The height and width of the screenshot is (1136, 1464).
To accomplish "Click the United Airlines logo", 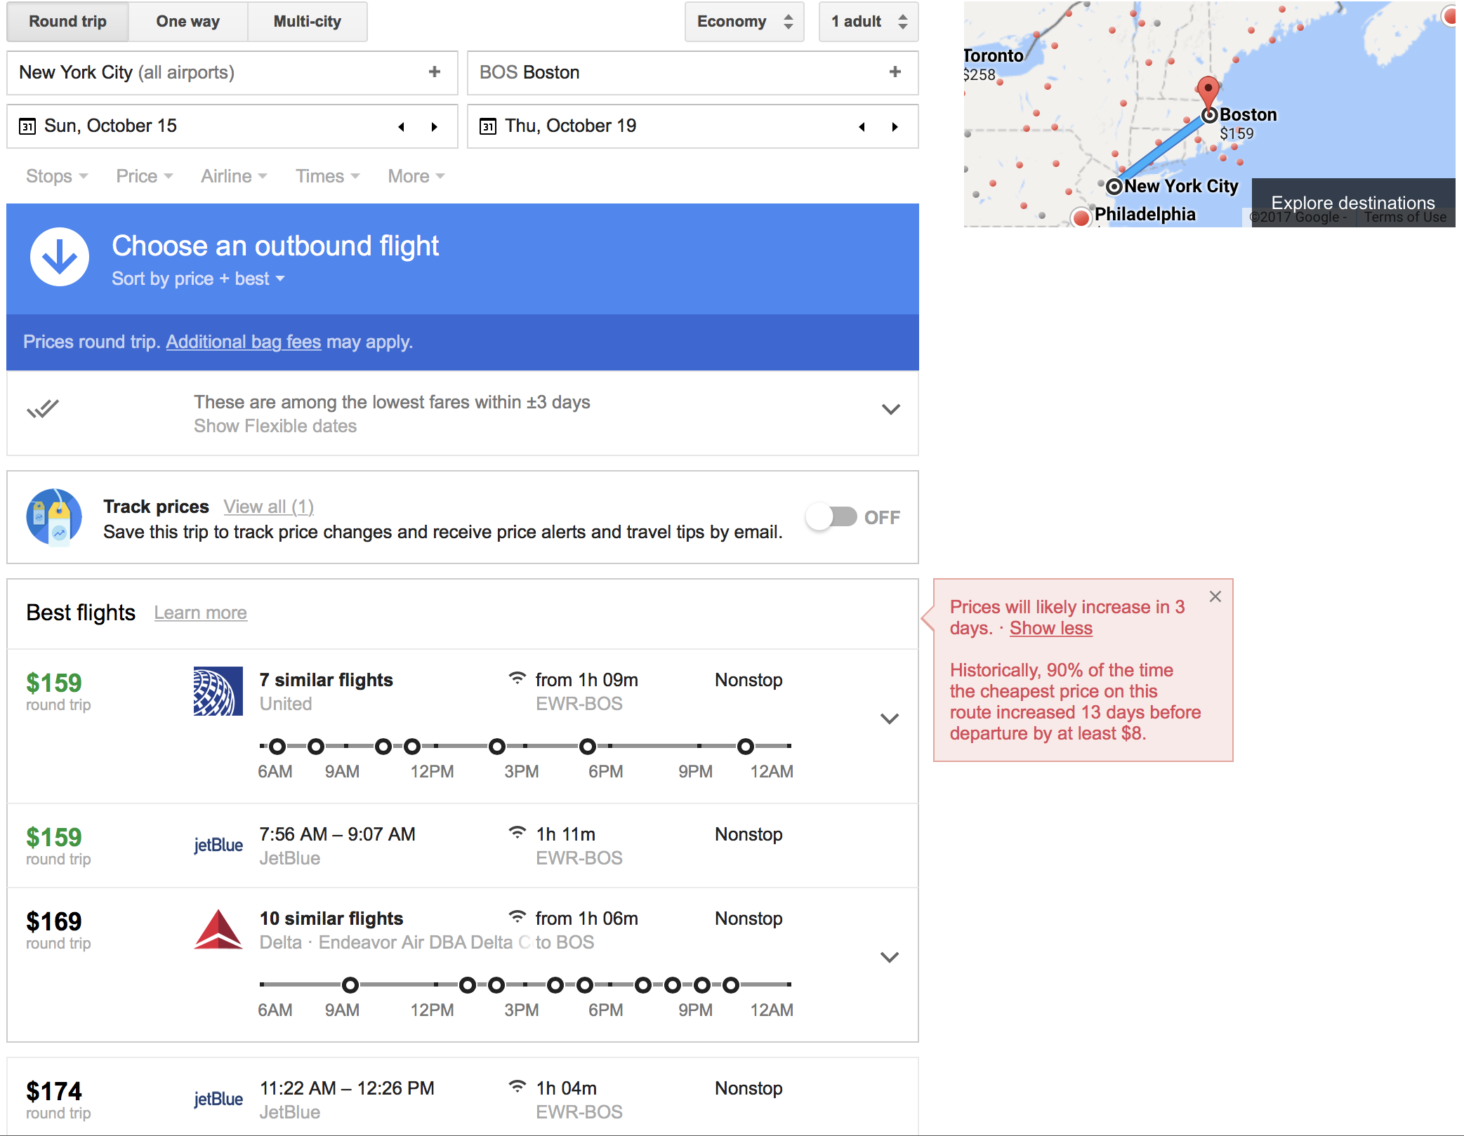I will [218, 691].
